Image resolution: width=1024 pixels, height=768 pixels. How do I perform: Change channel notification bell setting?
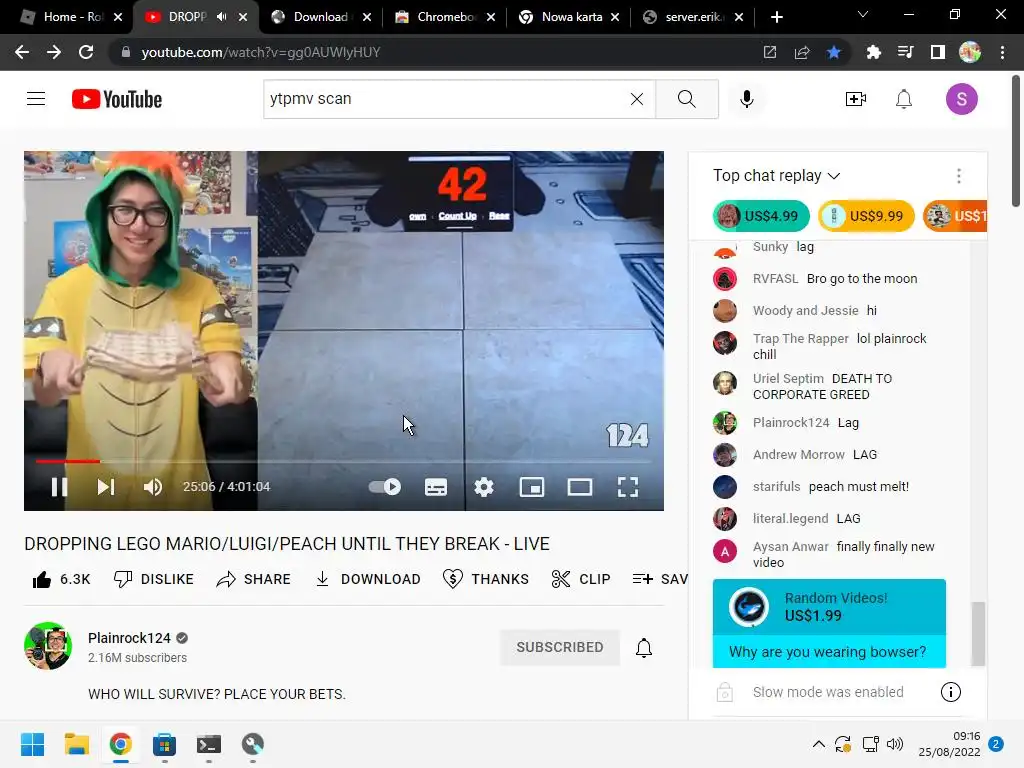coord(644,647)
